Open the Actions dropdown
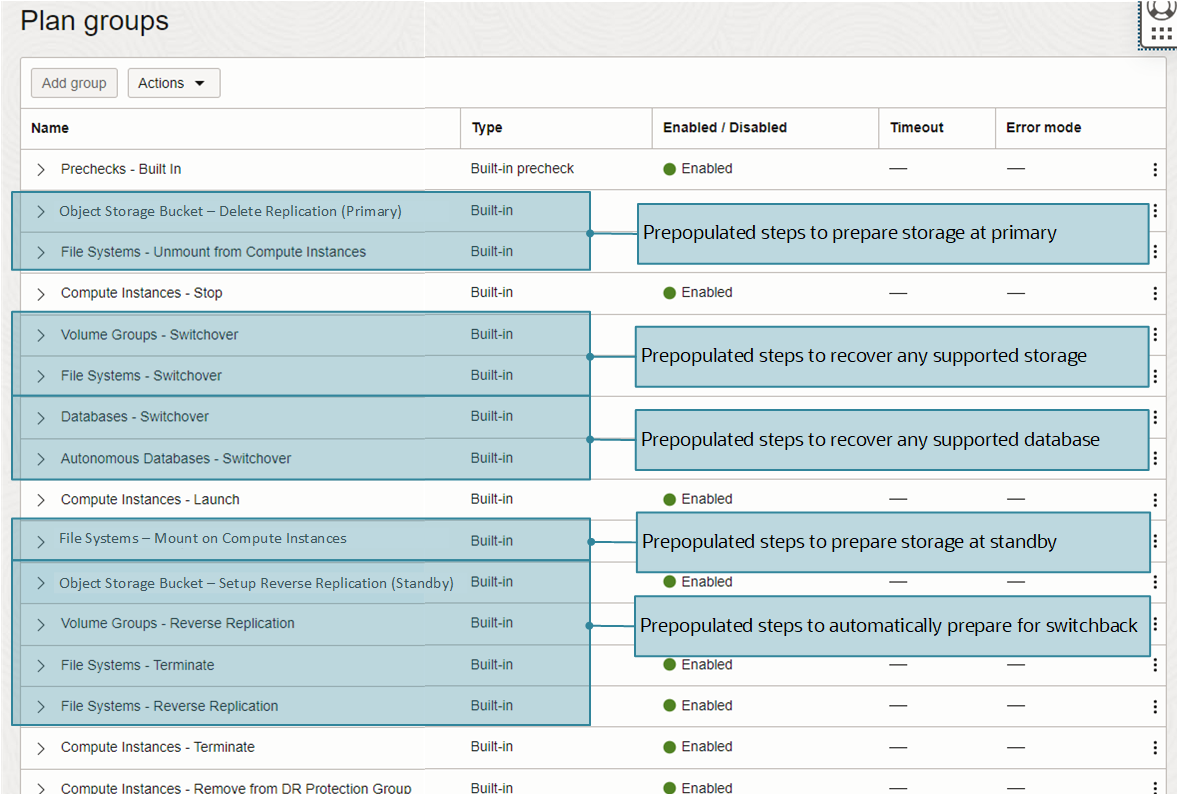1178x795 pixels. 173,83
